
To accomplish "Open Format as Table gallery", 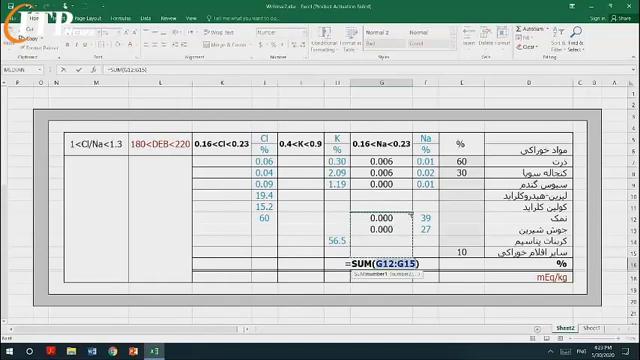I will coord(350,40).
